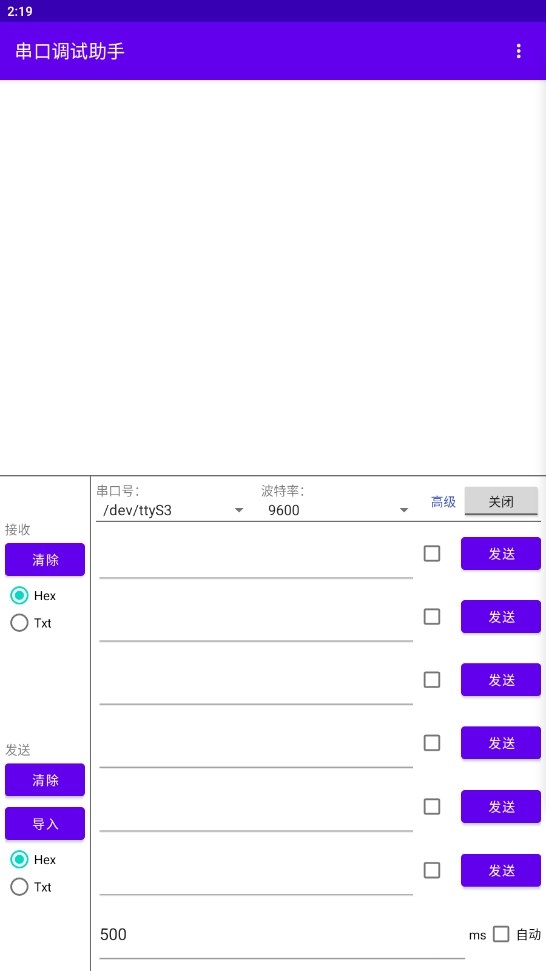Click 清除 button under 接收
546x971 pixels.
(x=45, y=560)
